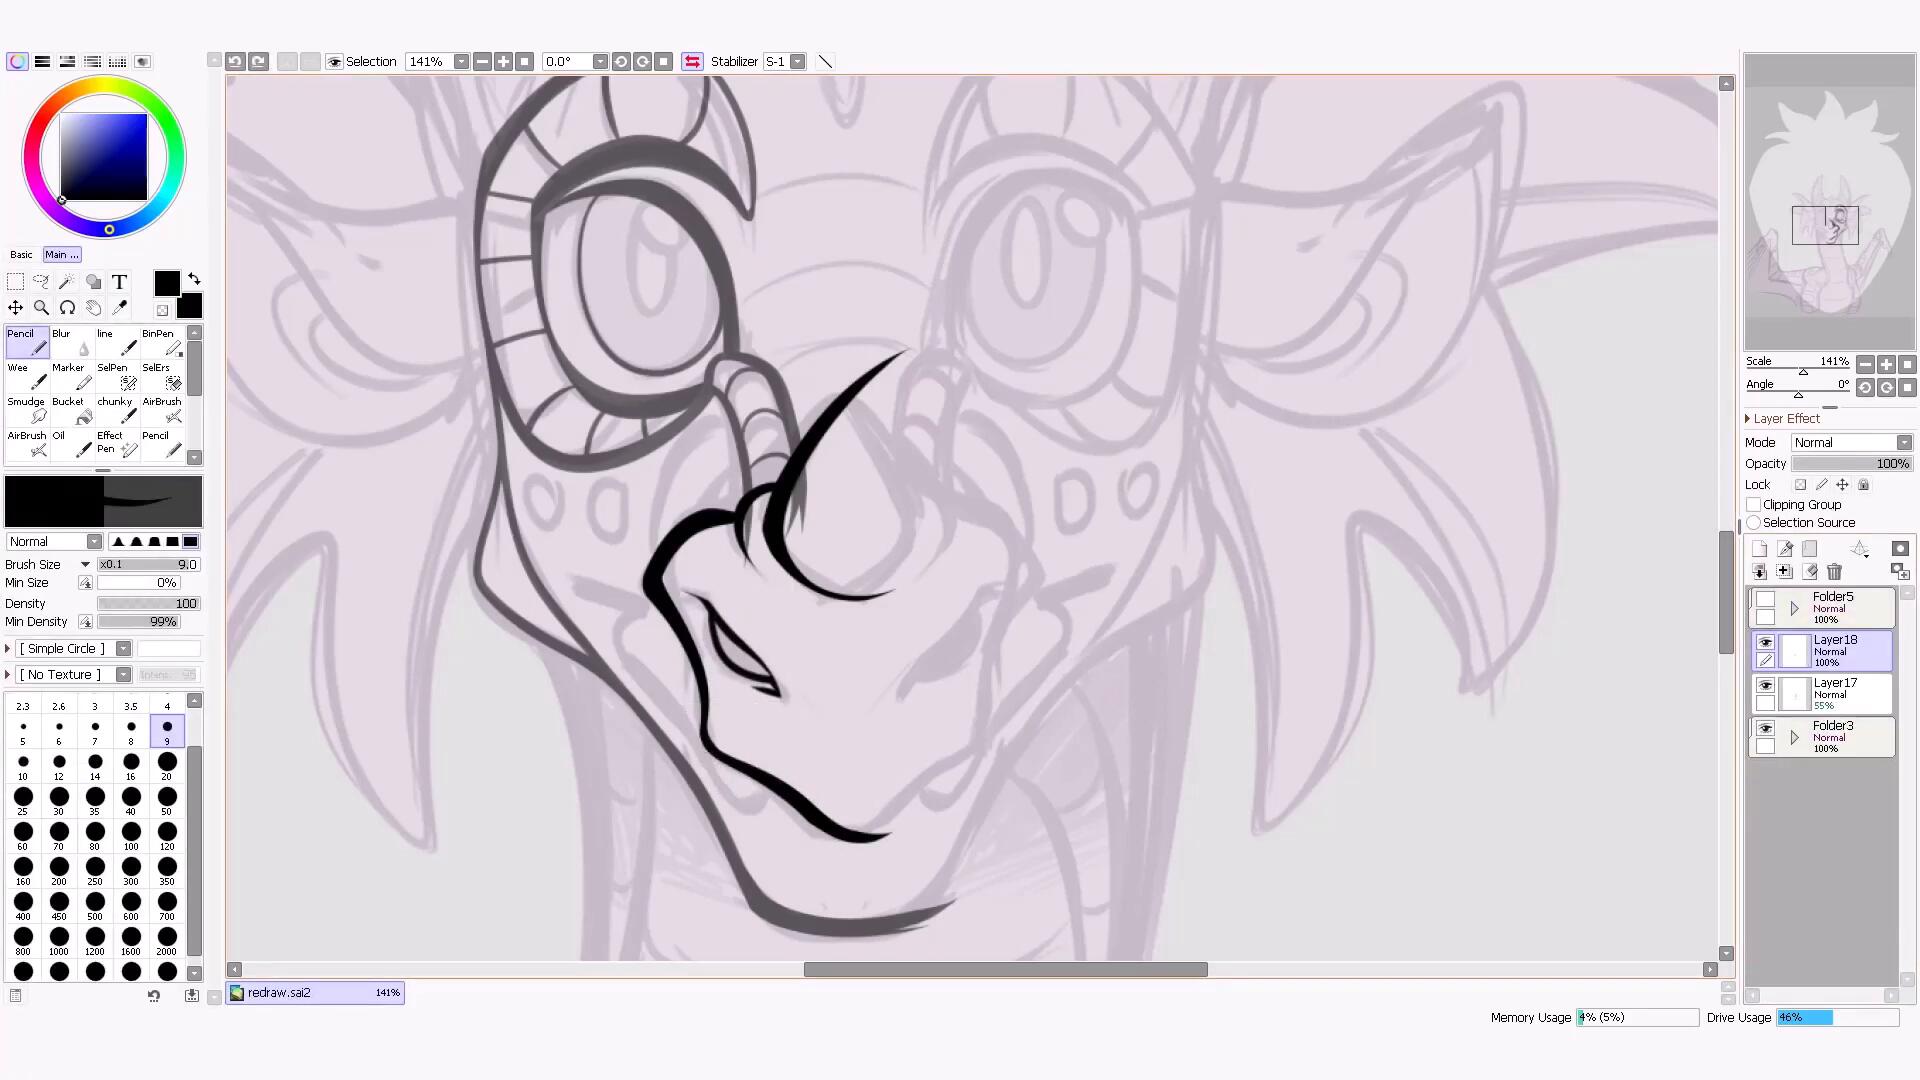Hide Layer17 using its eye icon
Viewport: 1920px width, 1080px height.
1765,685
